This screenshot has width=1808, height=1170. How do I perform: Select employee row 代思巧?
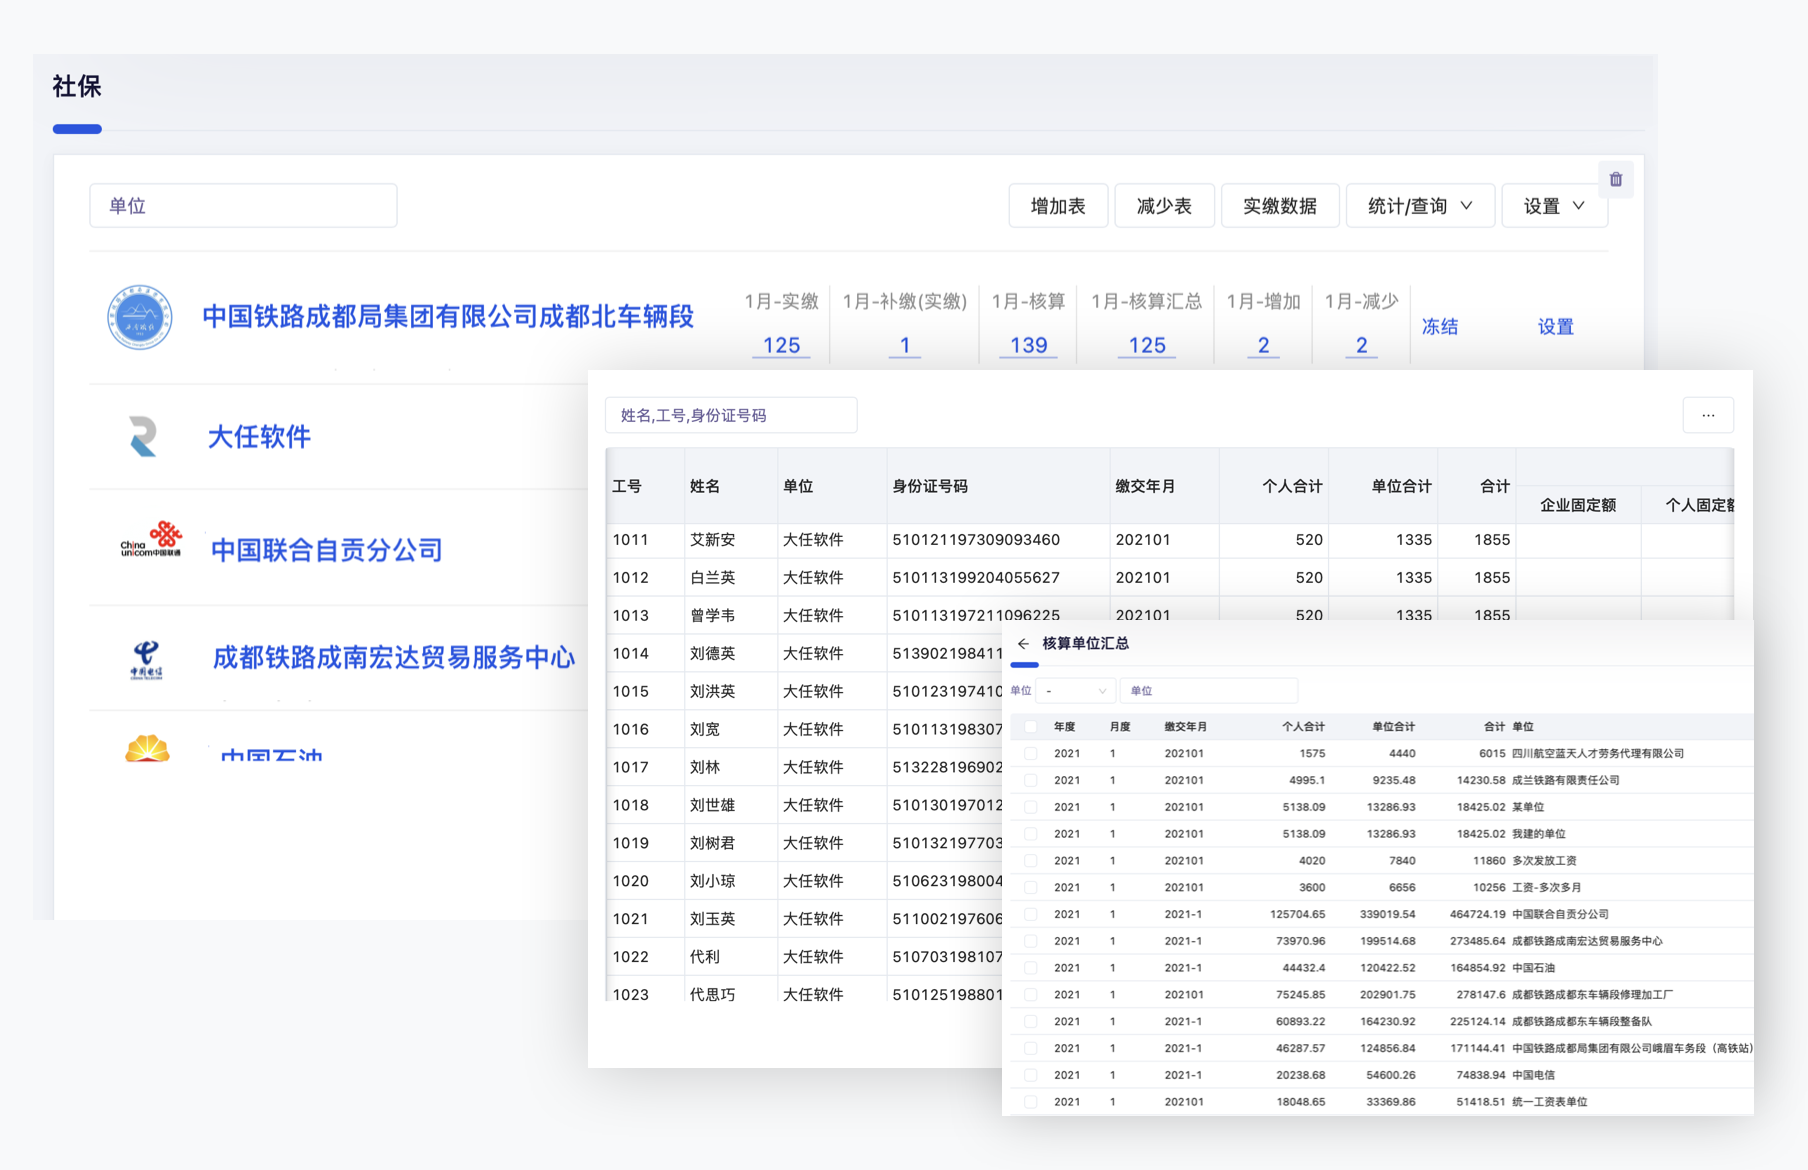805,991
